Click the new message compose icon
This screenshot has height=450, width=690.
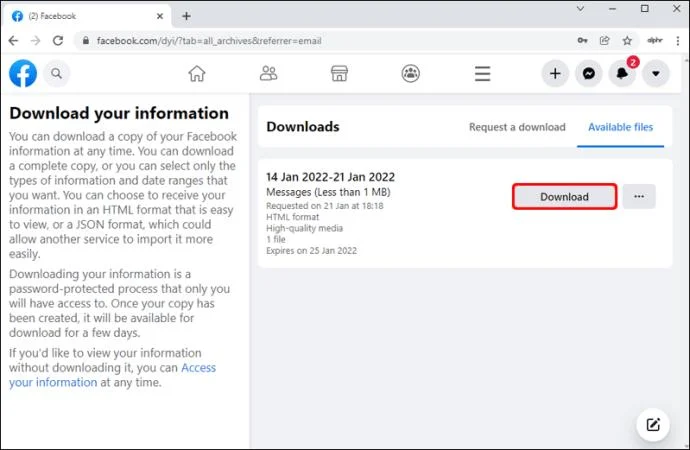tap(653, 424)
